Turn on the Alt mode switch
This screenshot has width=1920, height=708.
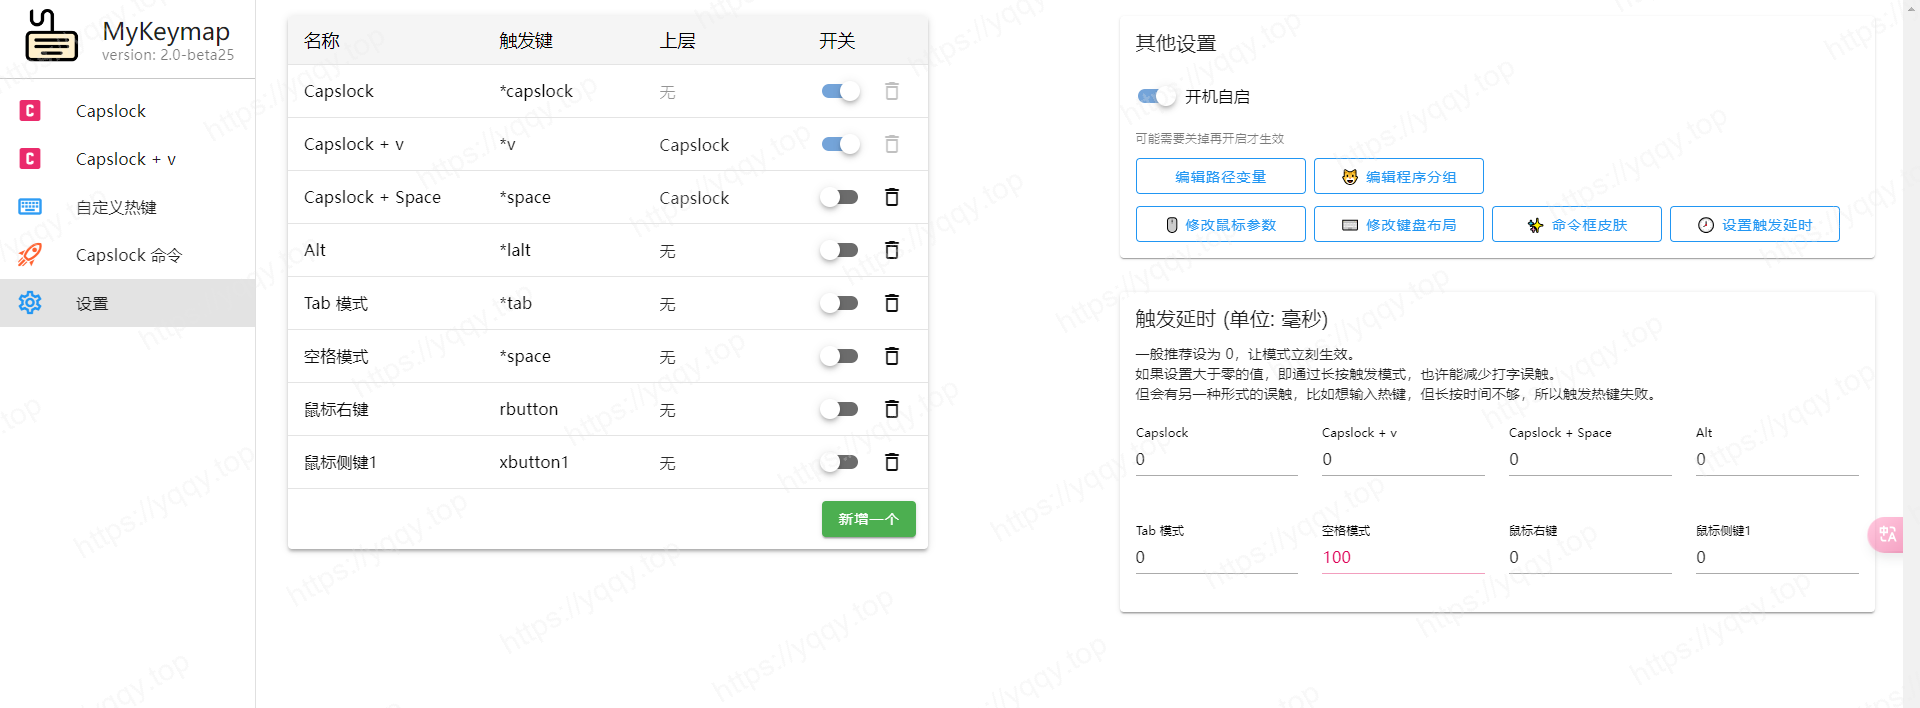click(840, 250)
